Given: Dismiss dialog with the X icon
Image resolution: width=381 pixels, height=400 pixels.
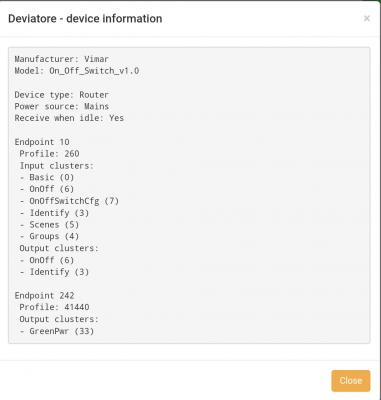Looking at the screenshot, I should point(367,18).
